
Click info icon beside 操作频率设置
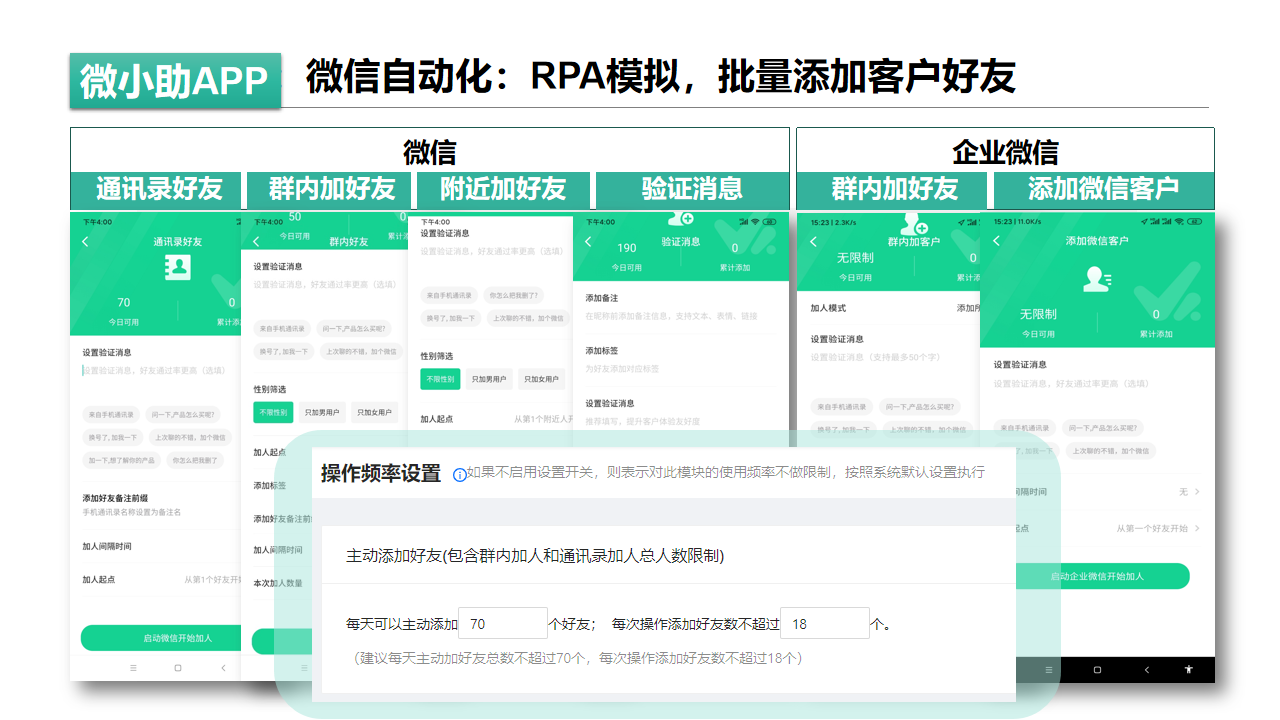(460, 475)
